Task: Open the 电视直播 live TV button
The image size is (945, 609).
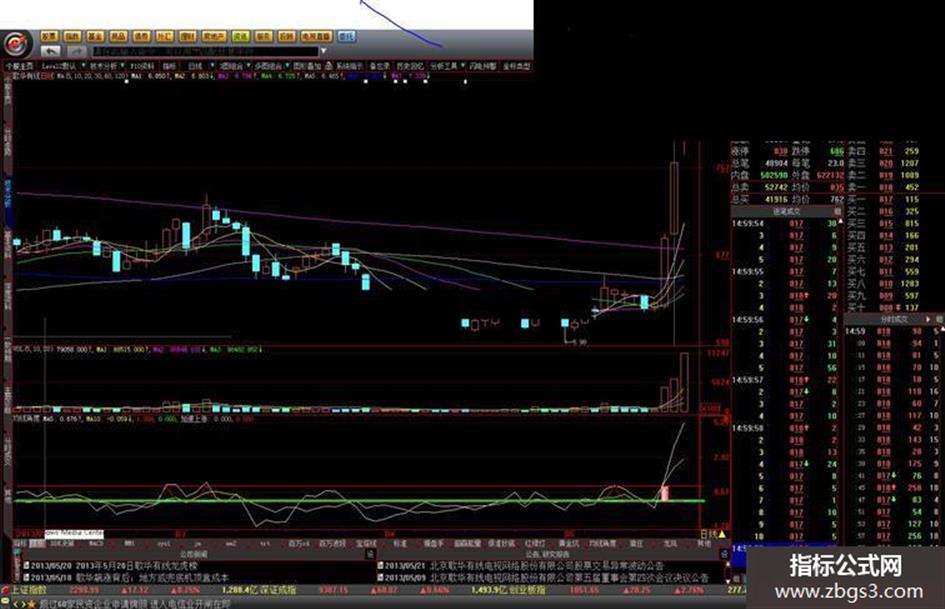Action: (316, 37)
